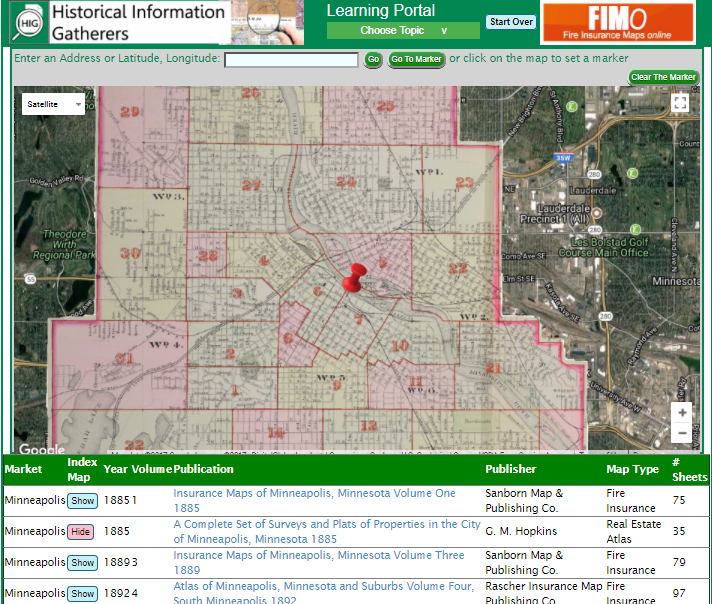
Task: Click plate number 10 on the map
Action: 400,346
